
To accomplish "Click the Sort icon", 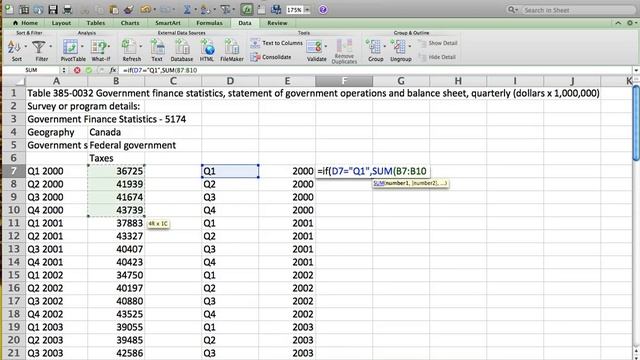I will point(14,47).
